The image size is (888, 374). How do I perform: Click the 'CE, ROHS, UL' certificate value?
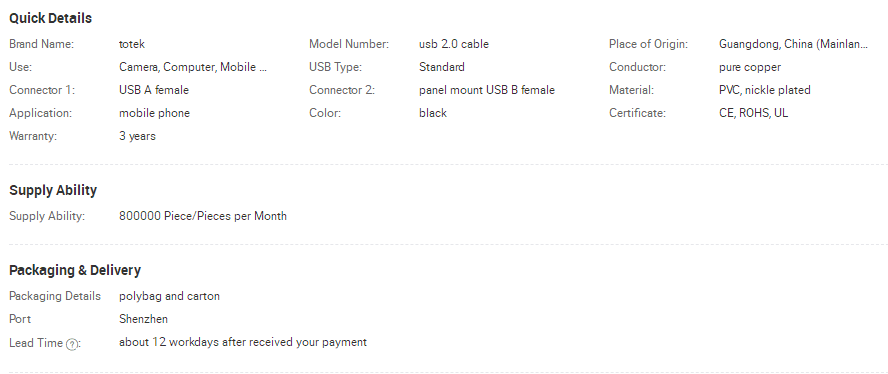click(x=753, y=113)
